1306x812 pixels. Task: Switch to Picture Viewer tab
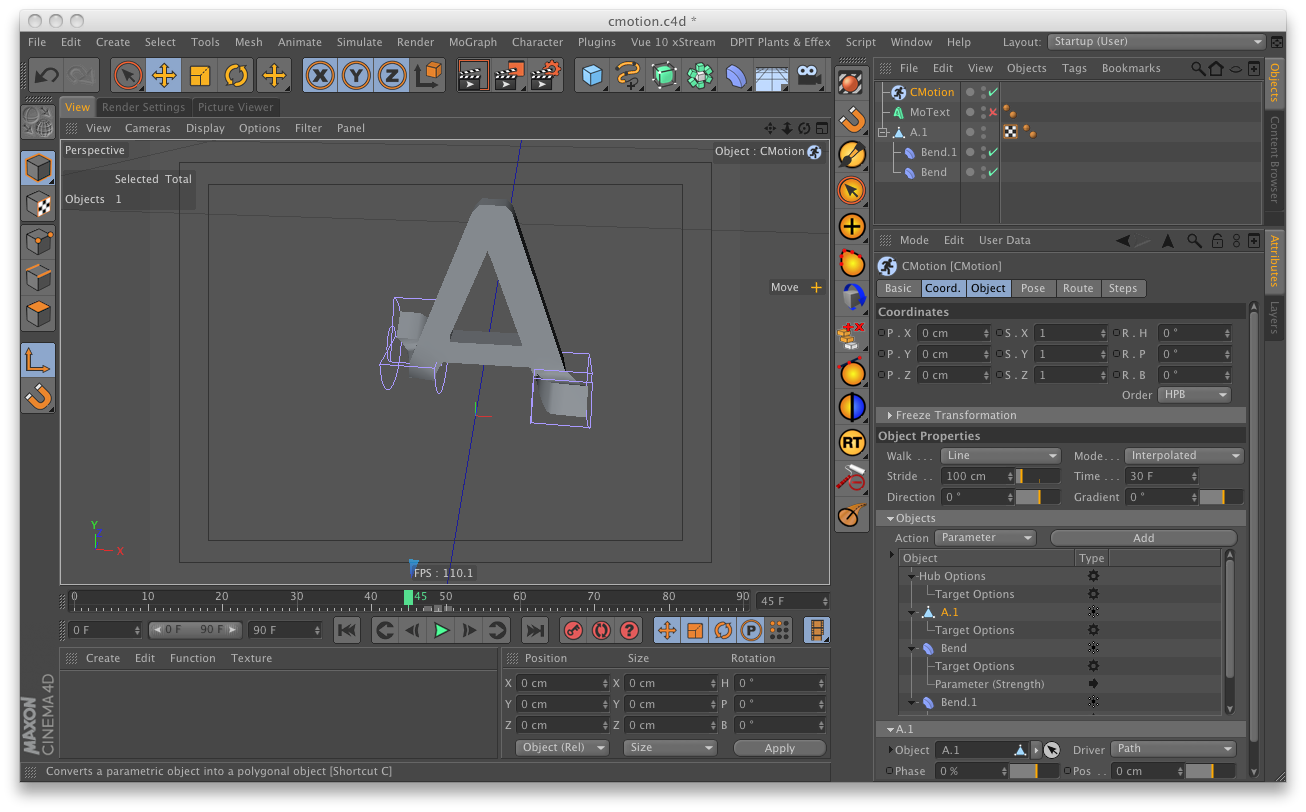pos(235,107)
